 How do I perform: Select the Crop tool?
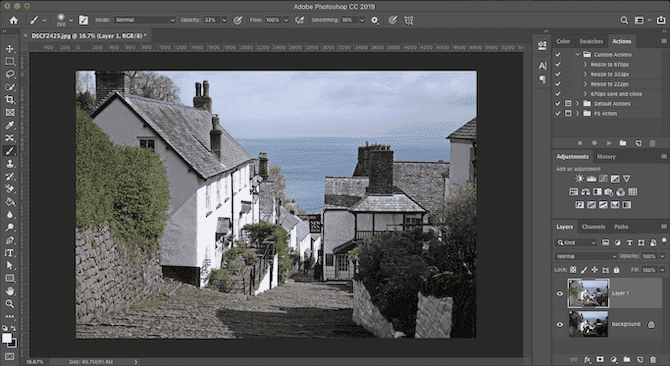9,100
